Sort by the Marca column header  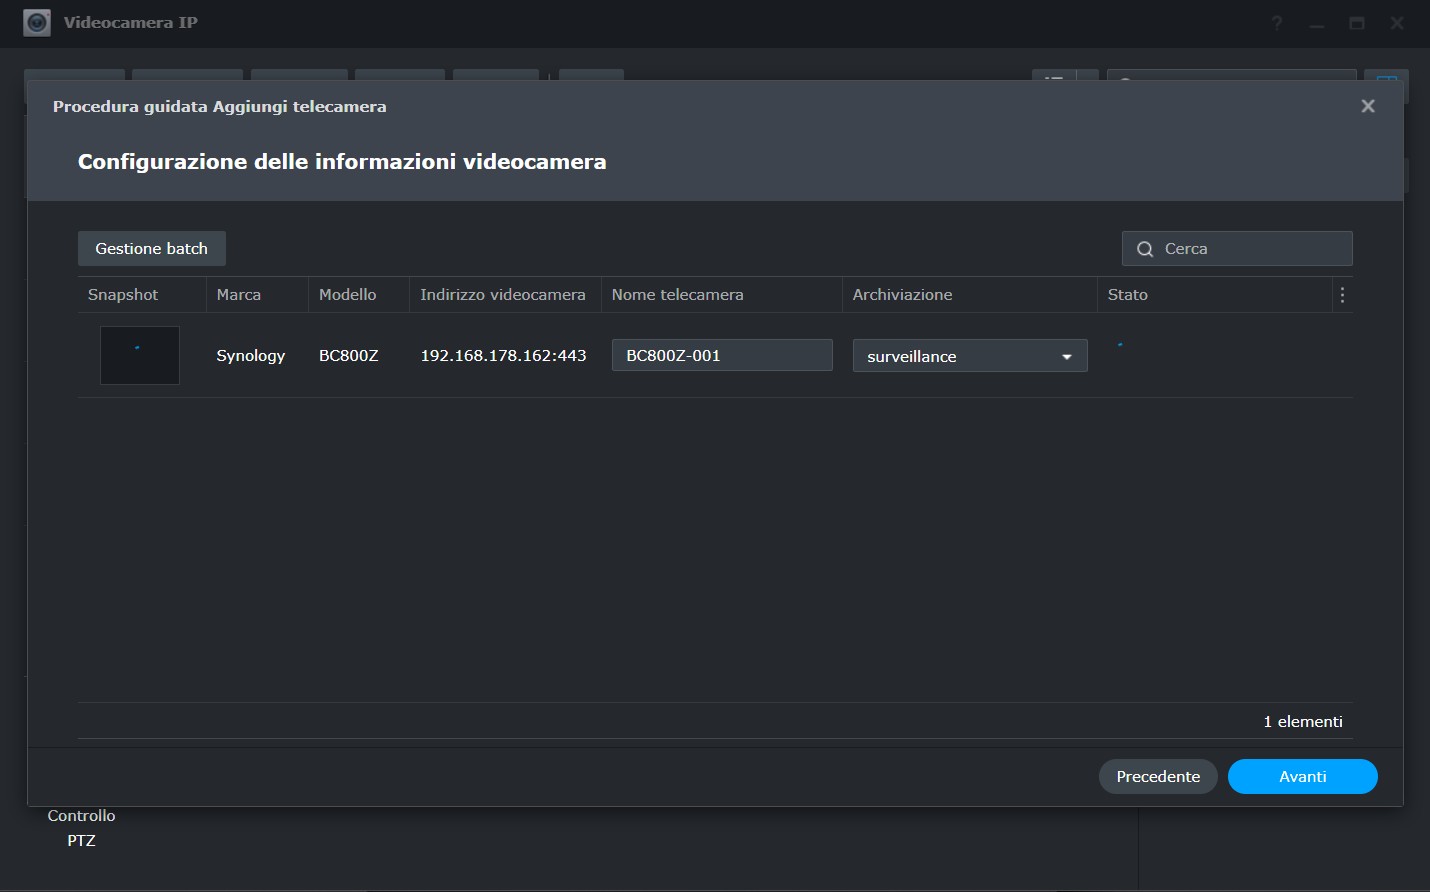[239, 295]
